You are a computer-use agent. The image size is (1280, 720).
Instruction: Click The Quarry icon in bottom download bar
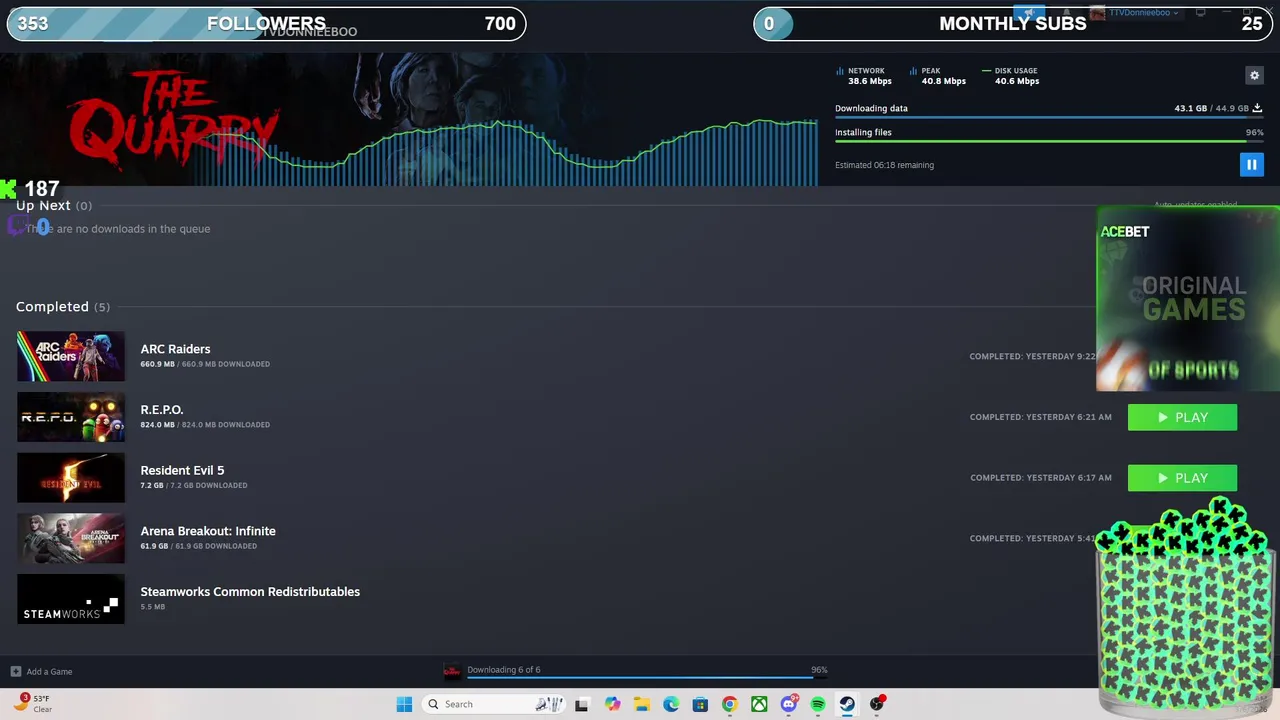click(452, 670)
